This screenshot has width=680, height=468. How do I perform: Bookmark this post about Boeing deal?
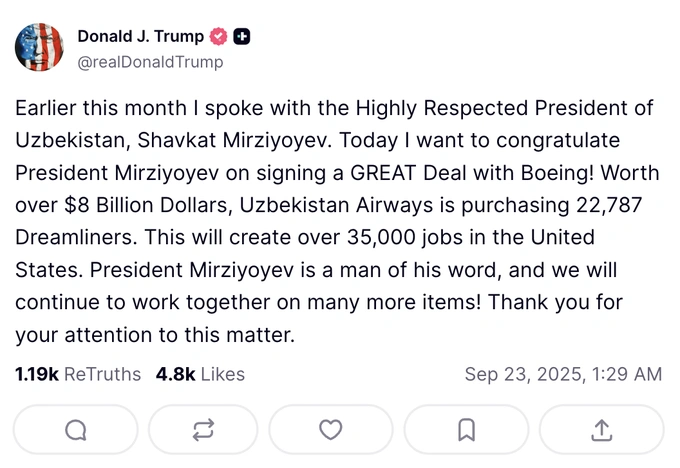pos(466,429)
